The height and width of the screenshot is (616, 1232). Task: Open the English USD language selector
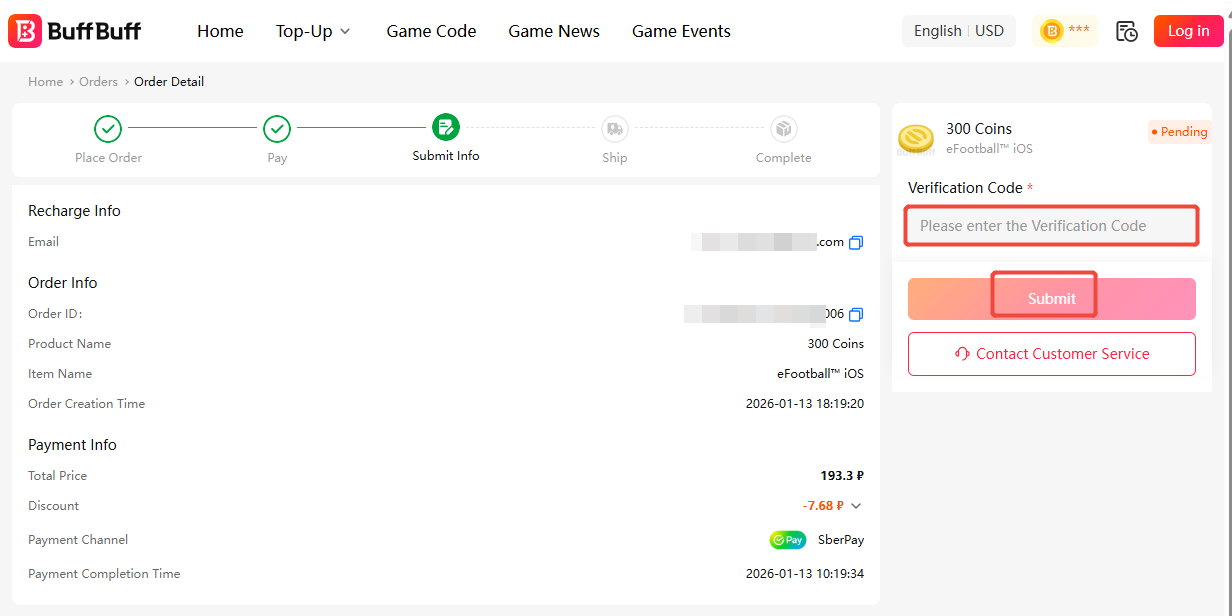pyautogui.click(x=958, y=31)
